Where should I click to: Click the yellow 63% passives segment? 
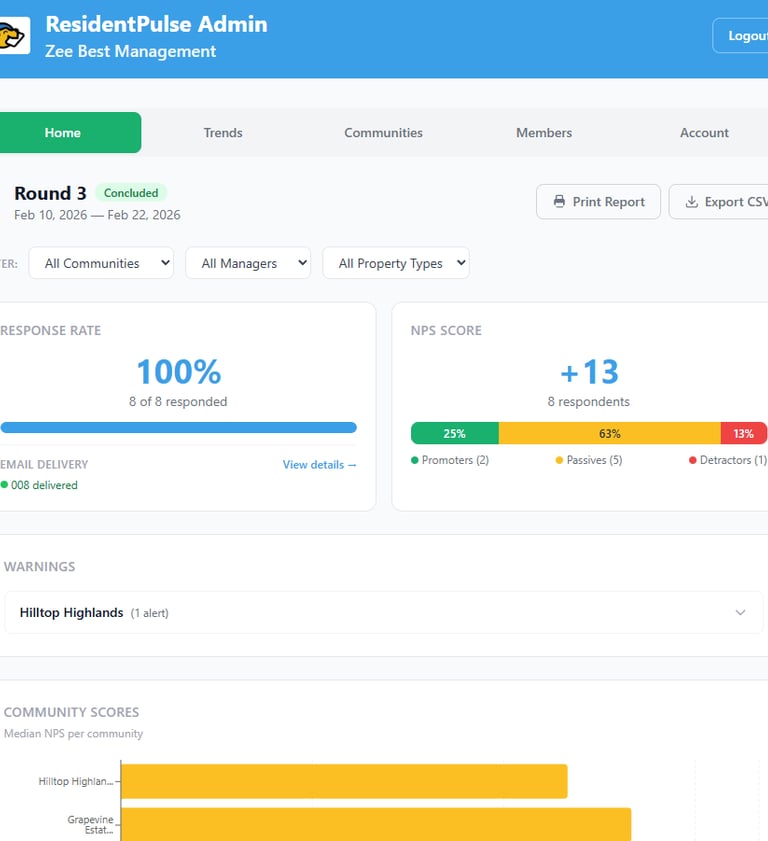(610, 433)
